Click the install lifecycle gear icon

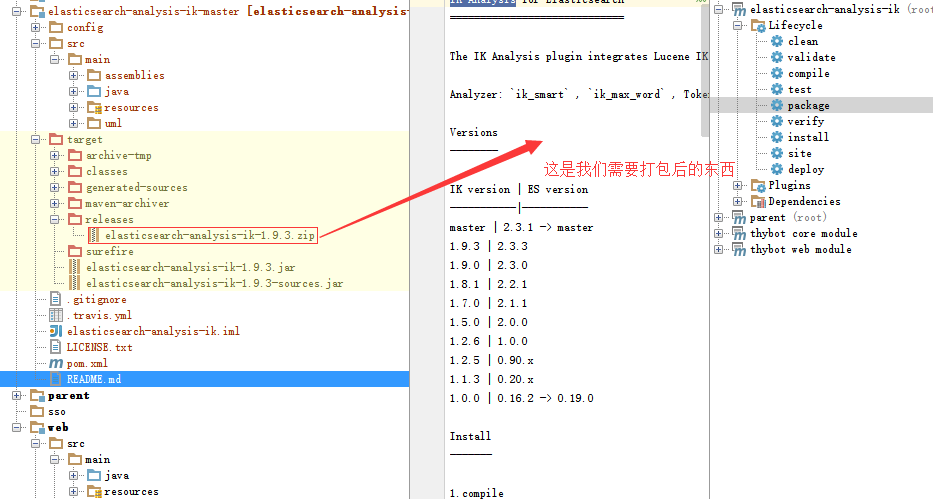click(777, 137)
